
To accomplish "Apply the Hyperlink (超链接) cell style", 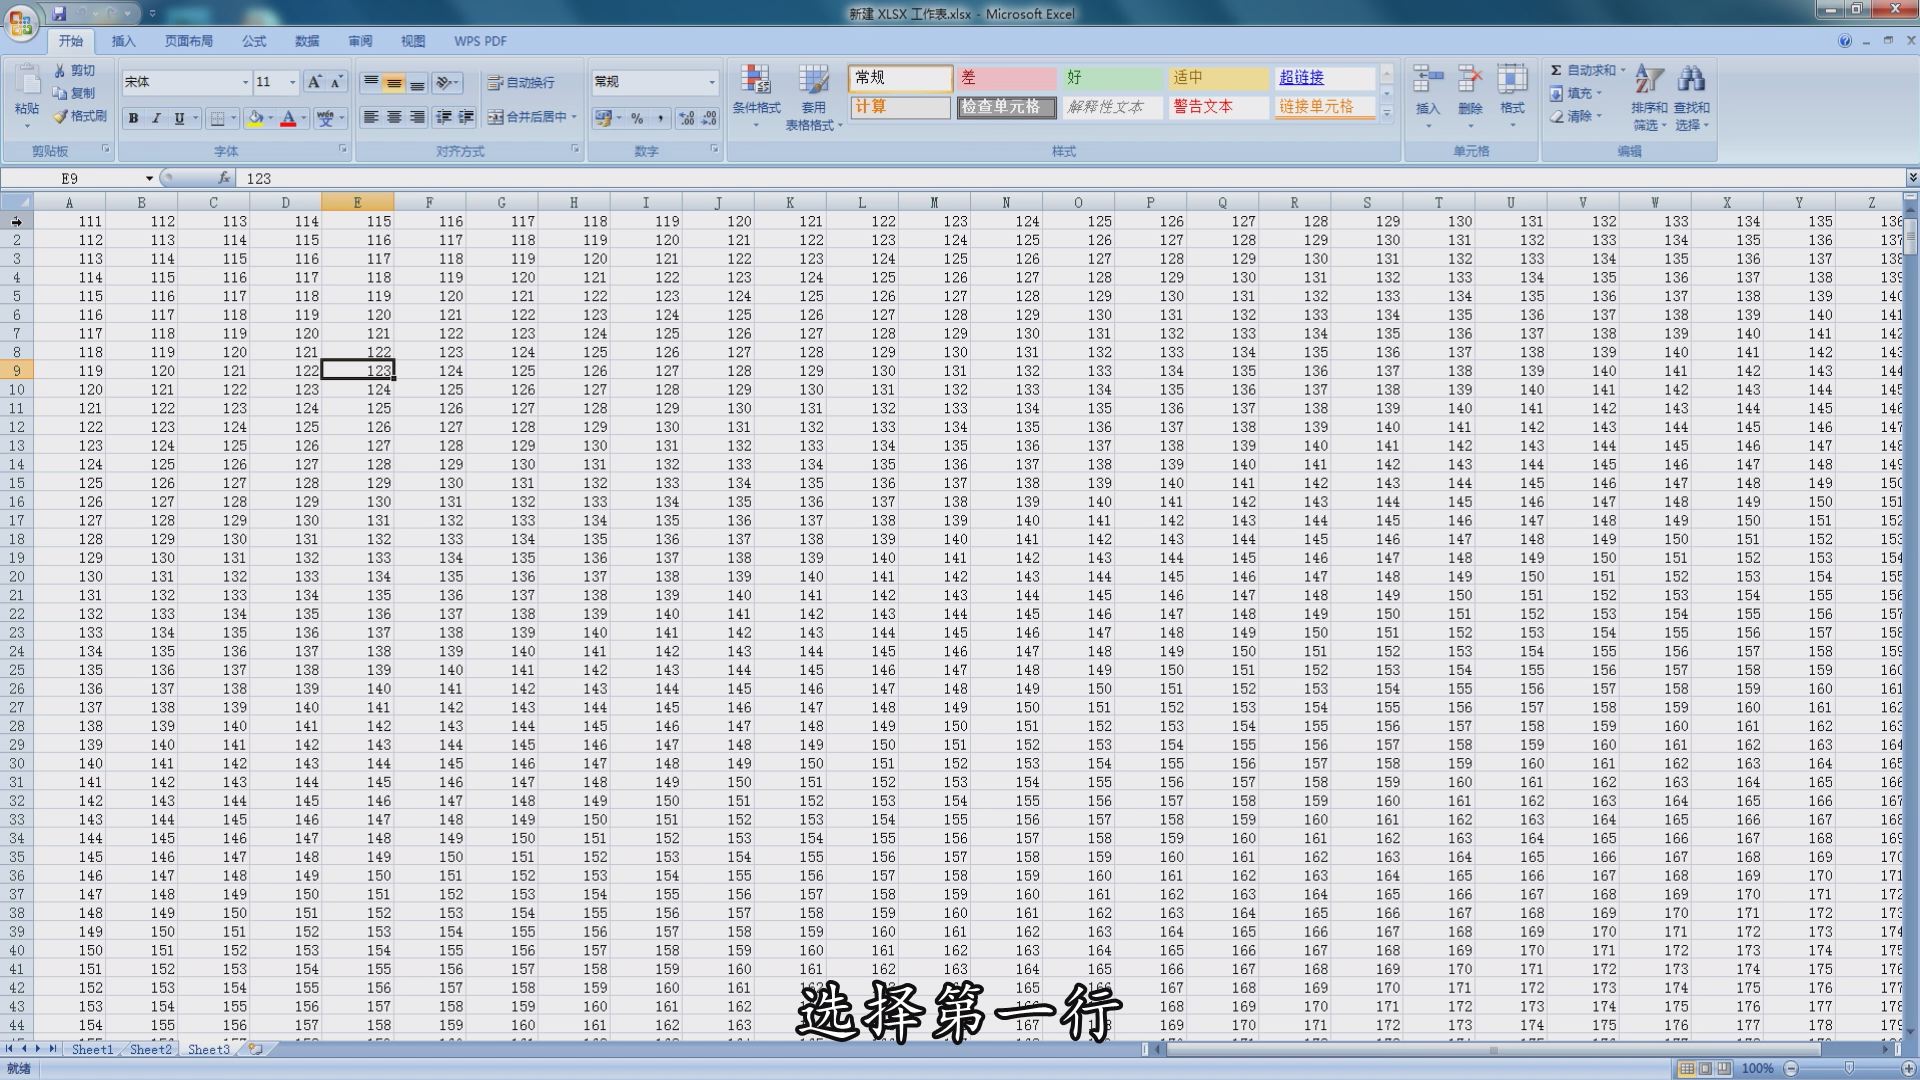I will point(1323,77).
